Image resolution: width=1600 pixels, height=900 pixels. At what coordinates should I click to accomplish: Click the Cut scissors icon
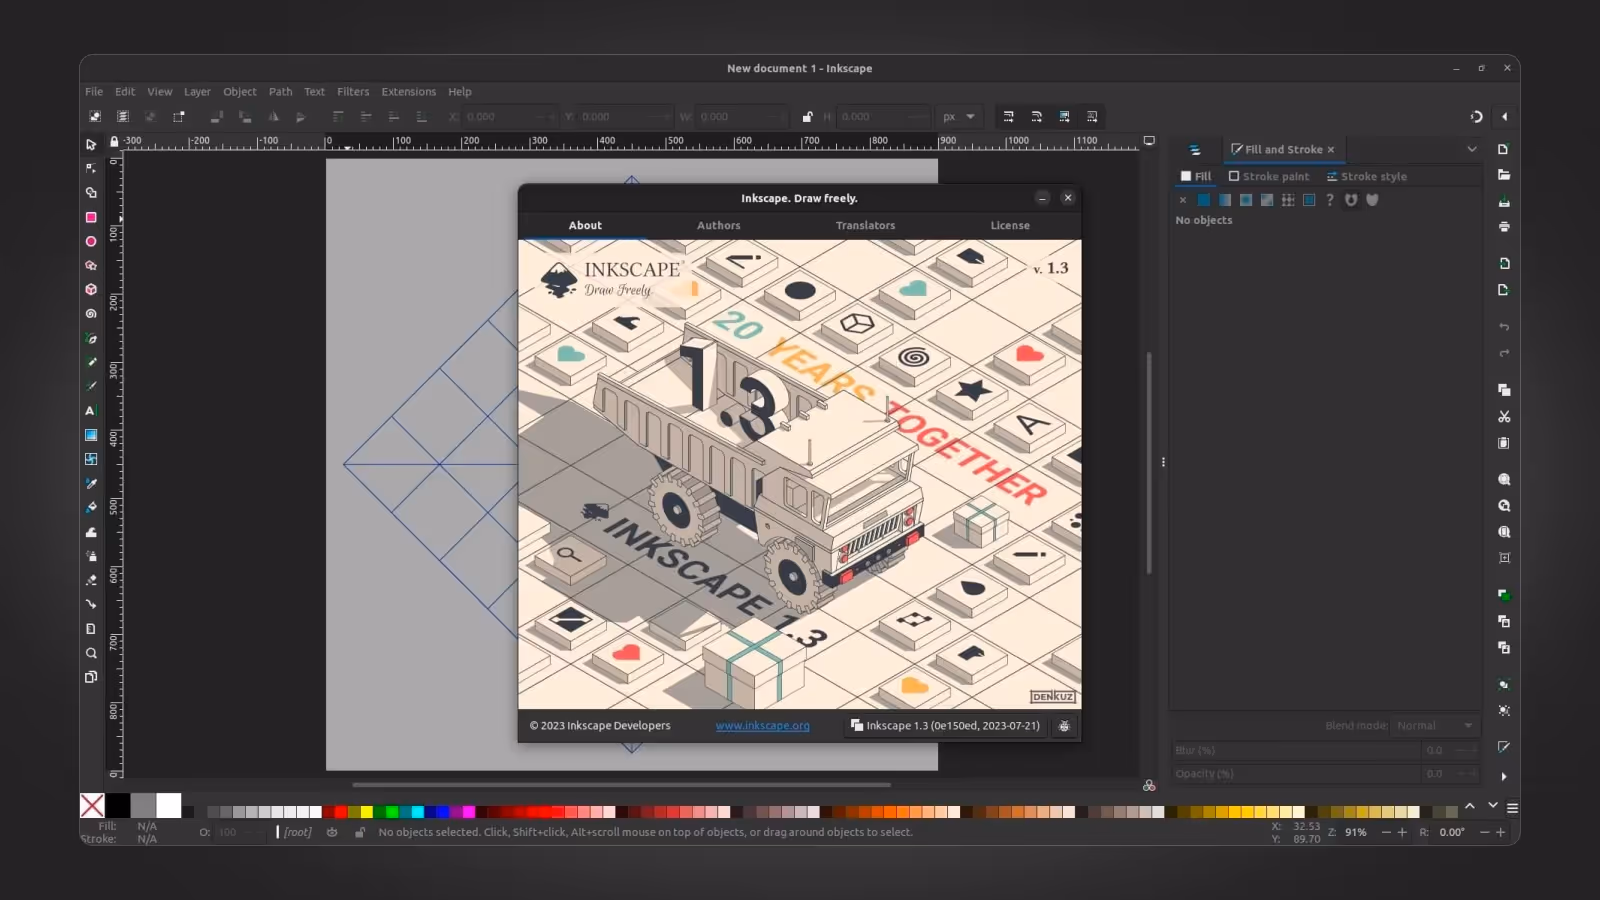tap(1504, 417)
